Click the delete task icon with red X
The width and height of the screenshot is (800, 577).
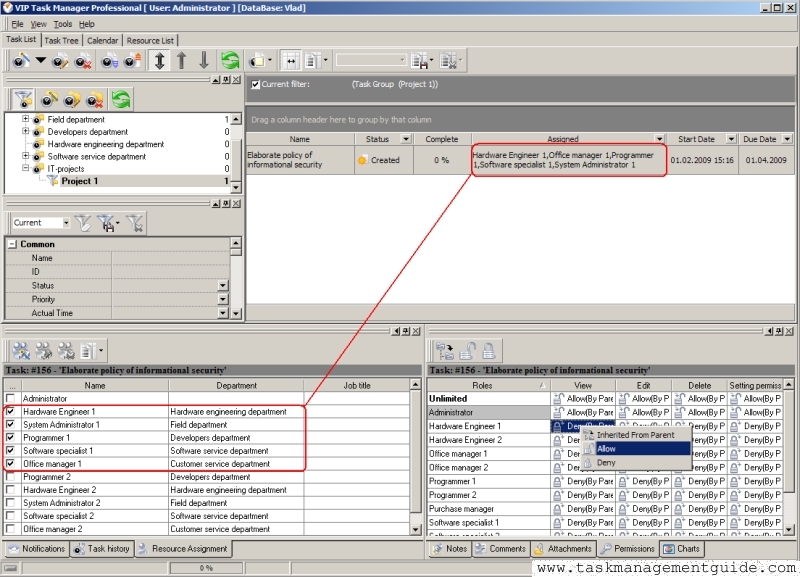tap(83, 61)
